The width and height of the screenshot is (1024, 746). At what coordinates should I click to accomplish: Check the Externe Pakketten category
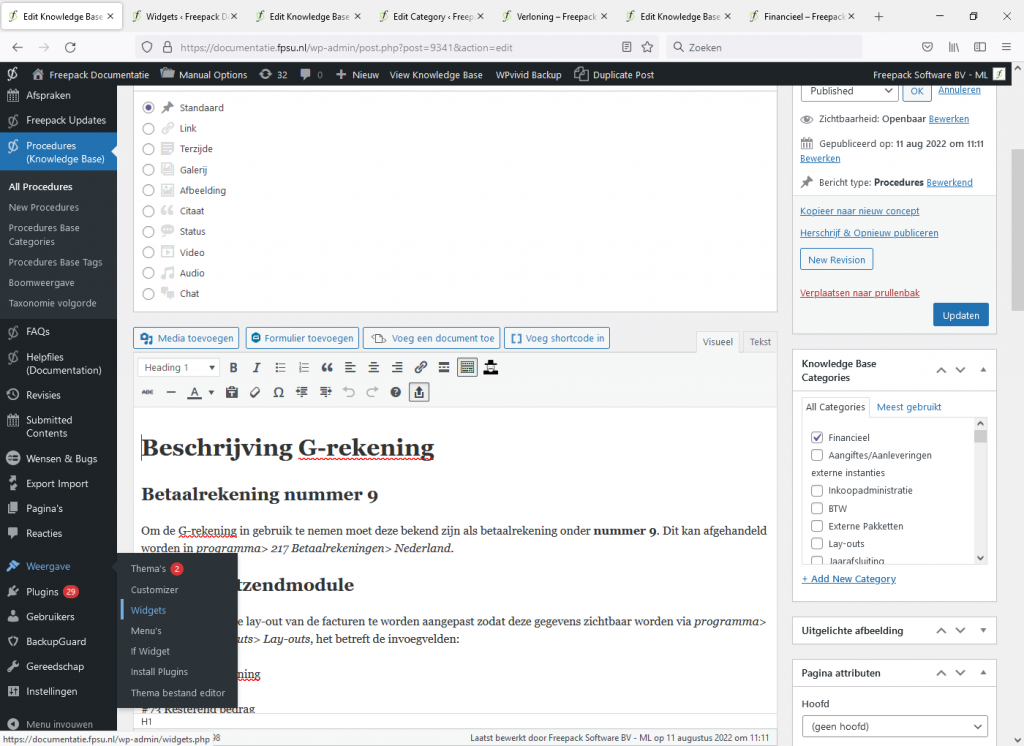(x=817, y=526)
